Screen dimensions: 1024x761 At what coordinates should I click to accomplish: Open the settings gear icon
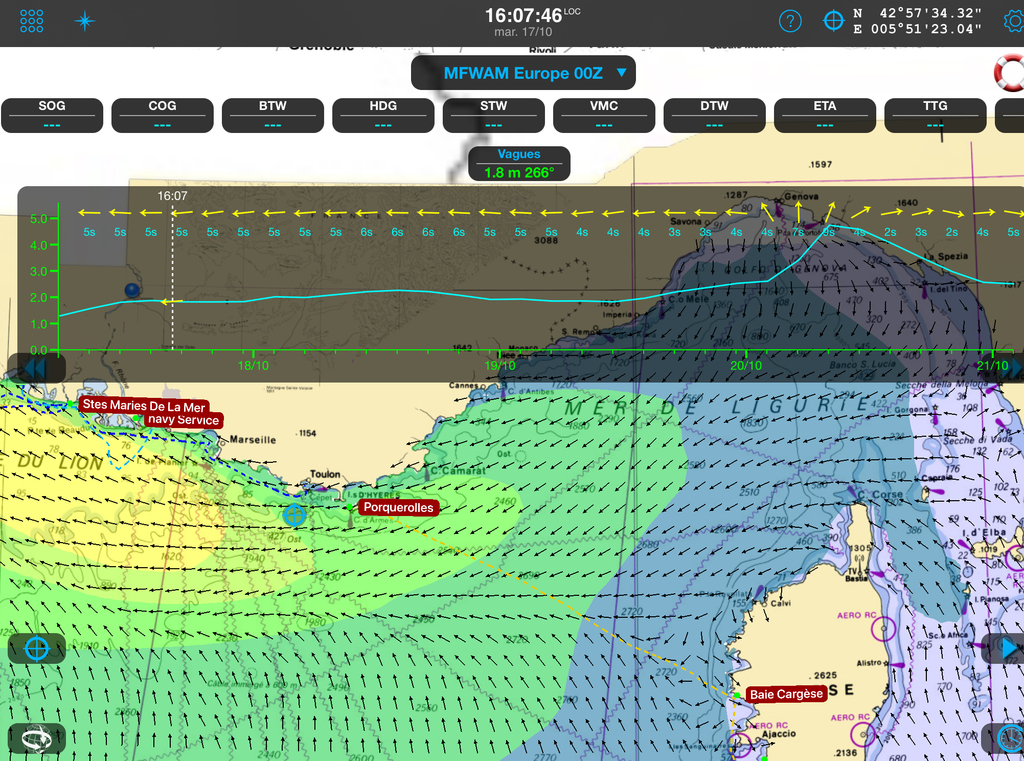click(1014, 21)
